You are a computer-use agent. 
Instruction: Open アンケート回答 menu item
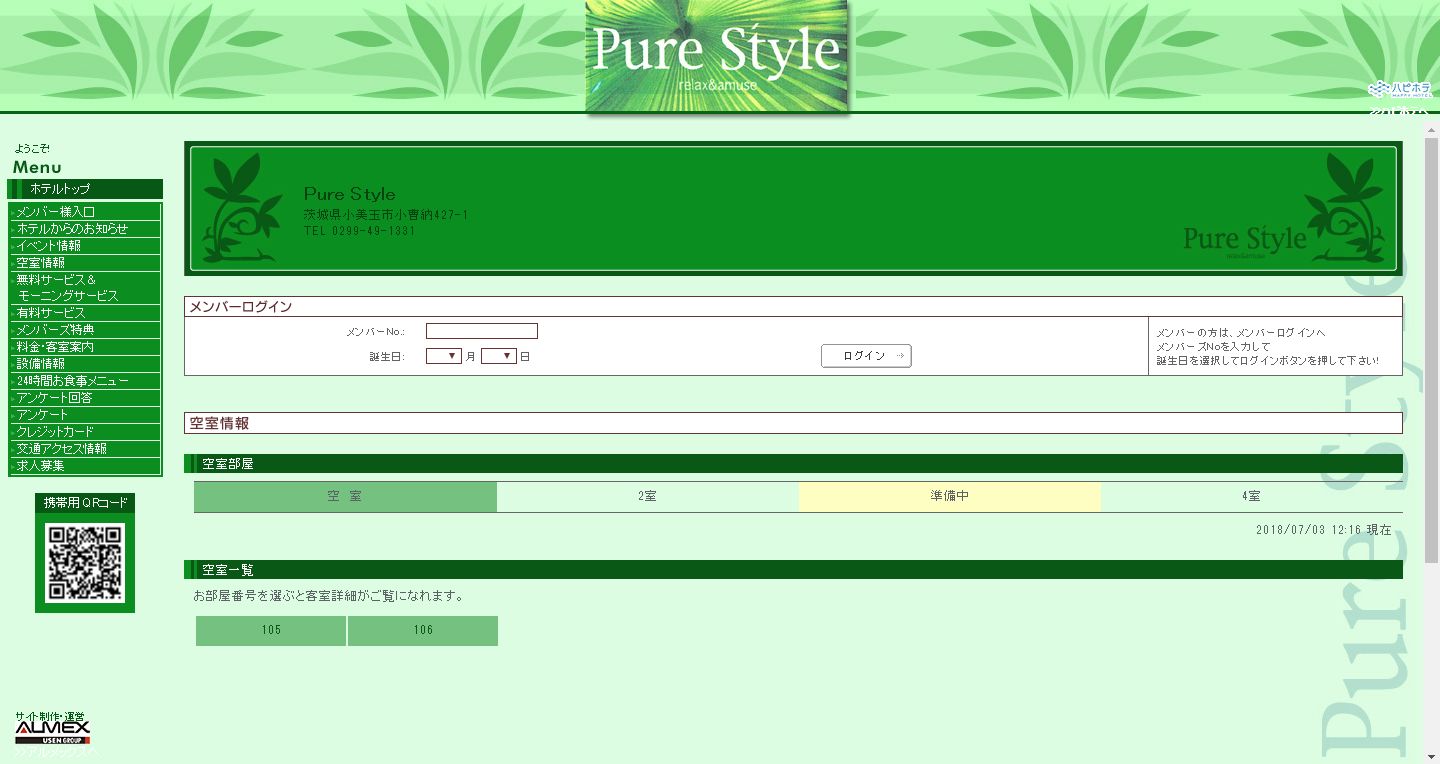coord(85,398)
